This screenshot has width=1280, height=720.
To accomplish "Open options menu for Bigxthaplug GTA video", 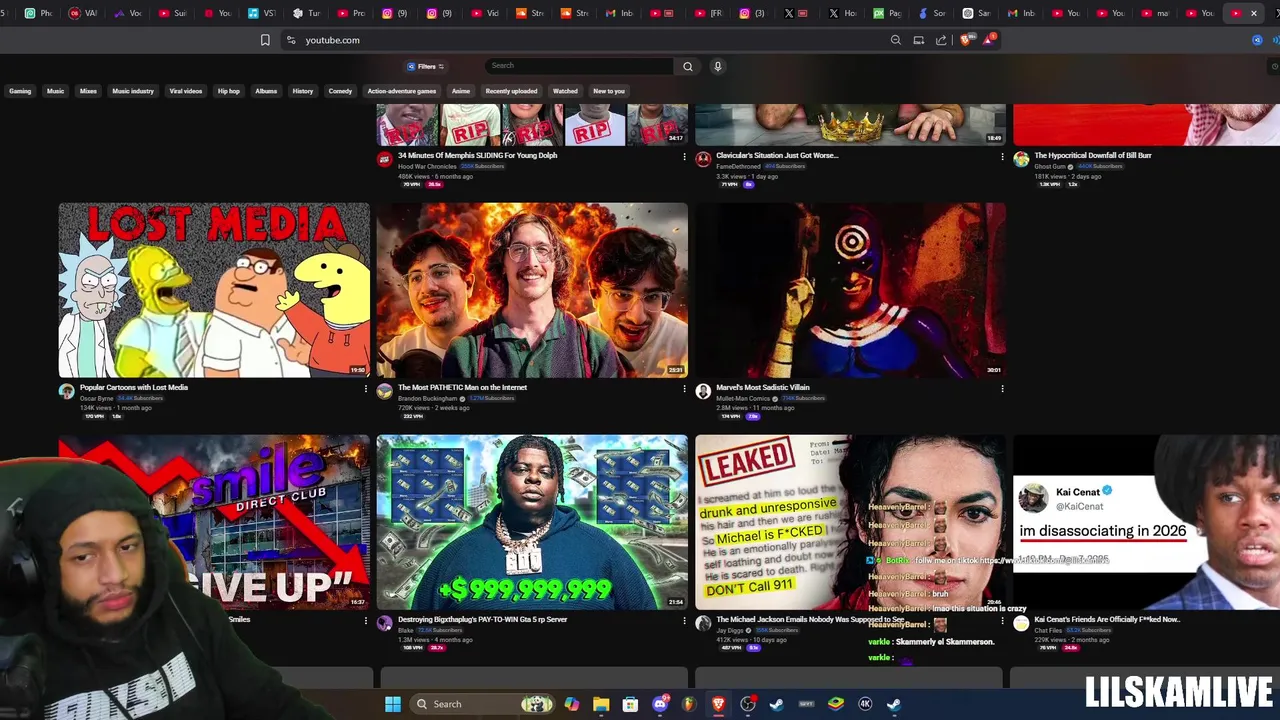I will coord(684,620).
